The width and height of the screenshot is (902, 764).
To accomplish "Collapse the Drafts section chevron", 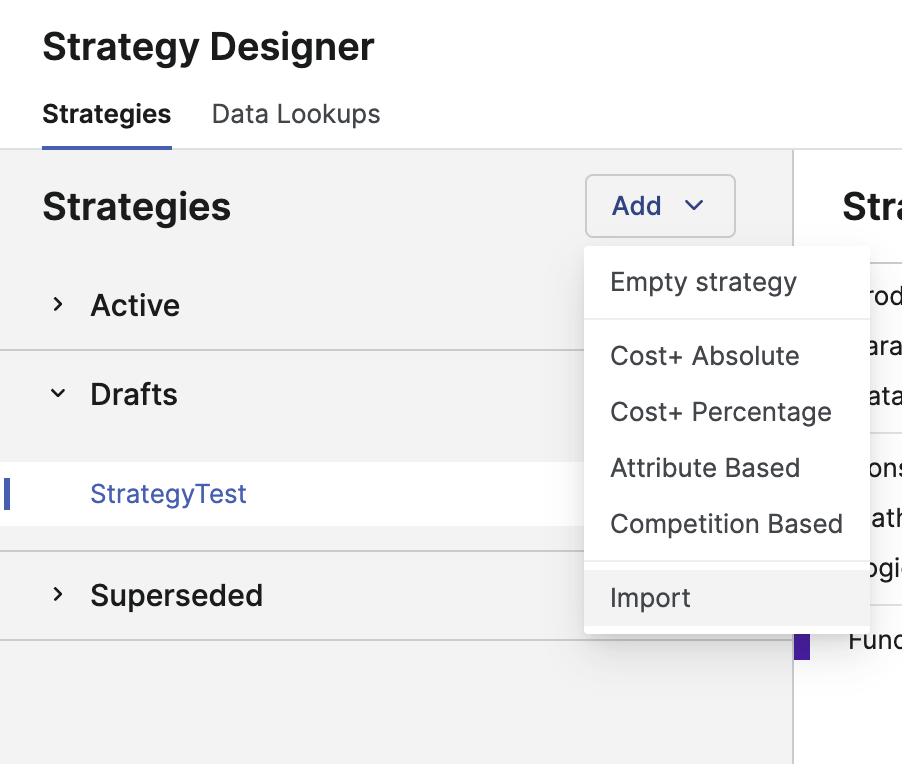I will [x=58, y=394].
